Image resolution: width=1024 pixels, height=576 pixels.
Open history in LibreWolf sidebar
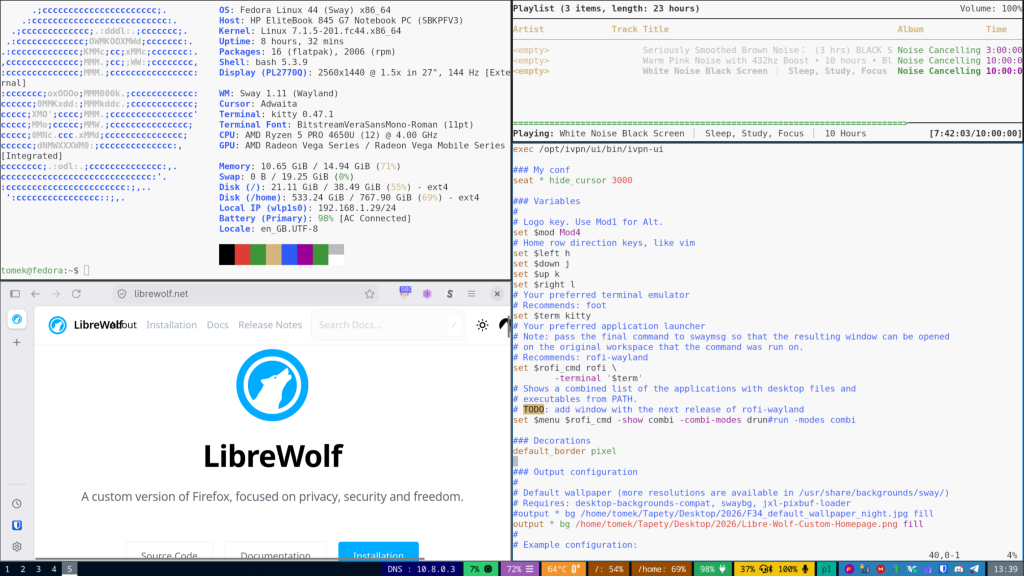[17, 504]
